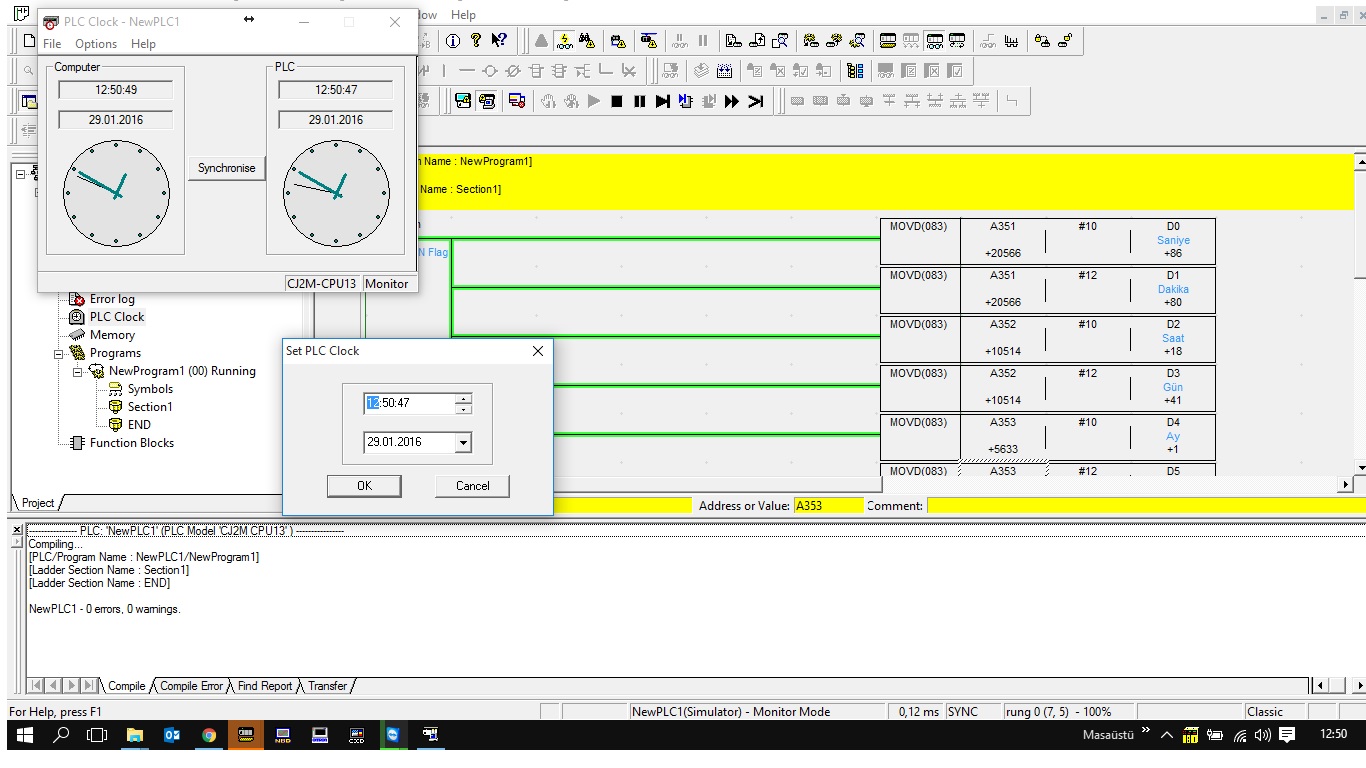Show hidden system tray icons chevron
Viewport: 1366px width, 768px height.
1166,735
